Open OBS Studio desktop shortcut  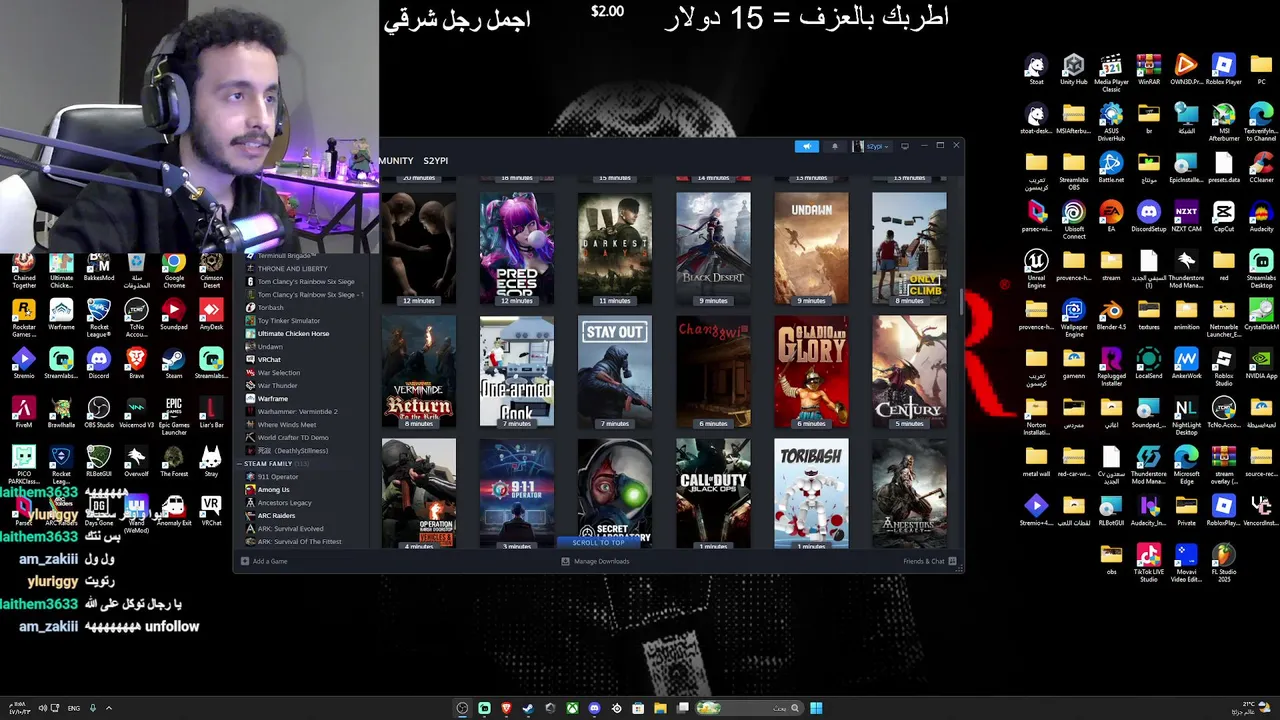pyautogui.click(x=99, y=414)
